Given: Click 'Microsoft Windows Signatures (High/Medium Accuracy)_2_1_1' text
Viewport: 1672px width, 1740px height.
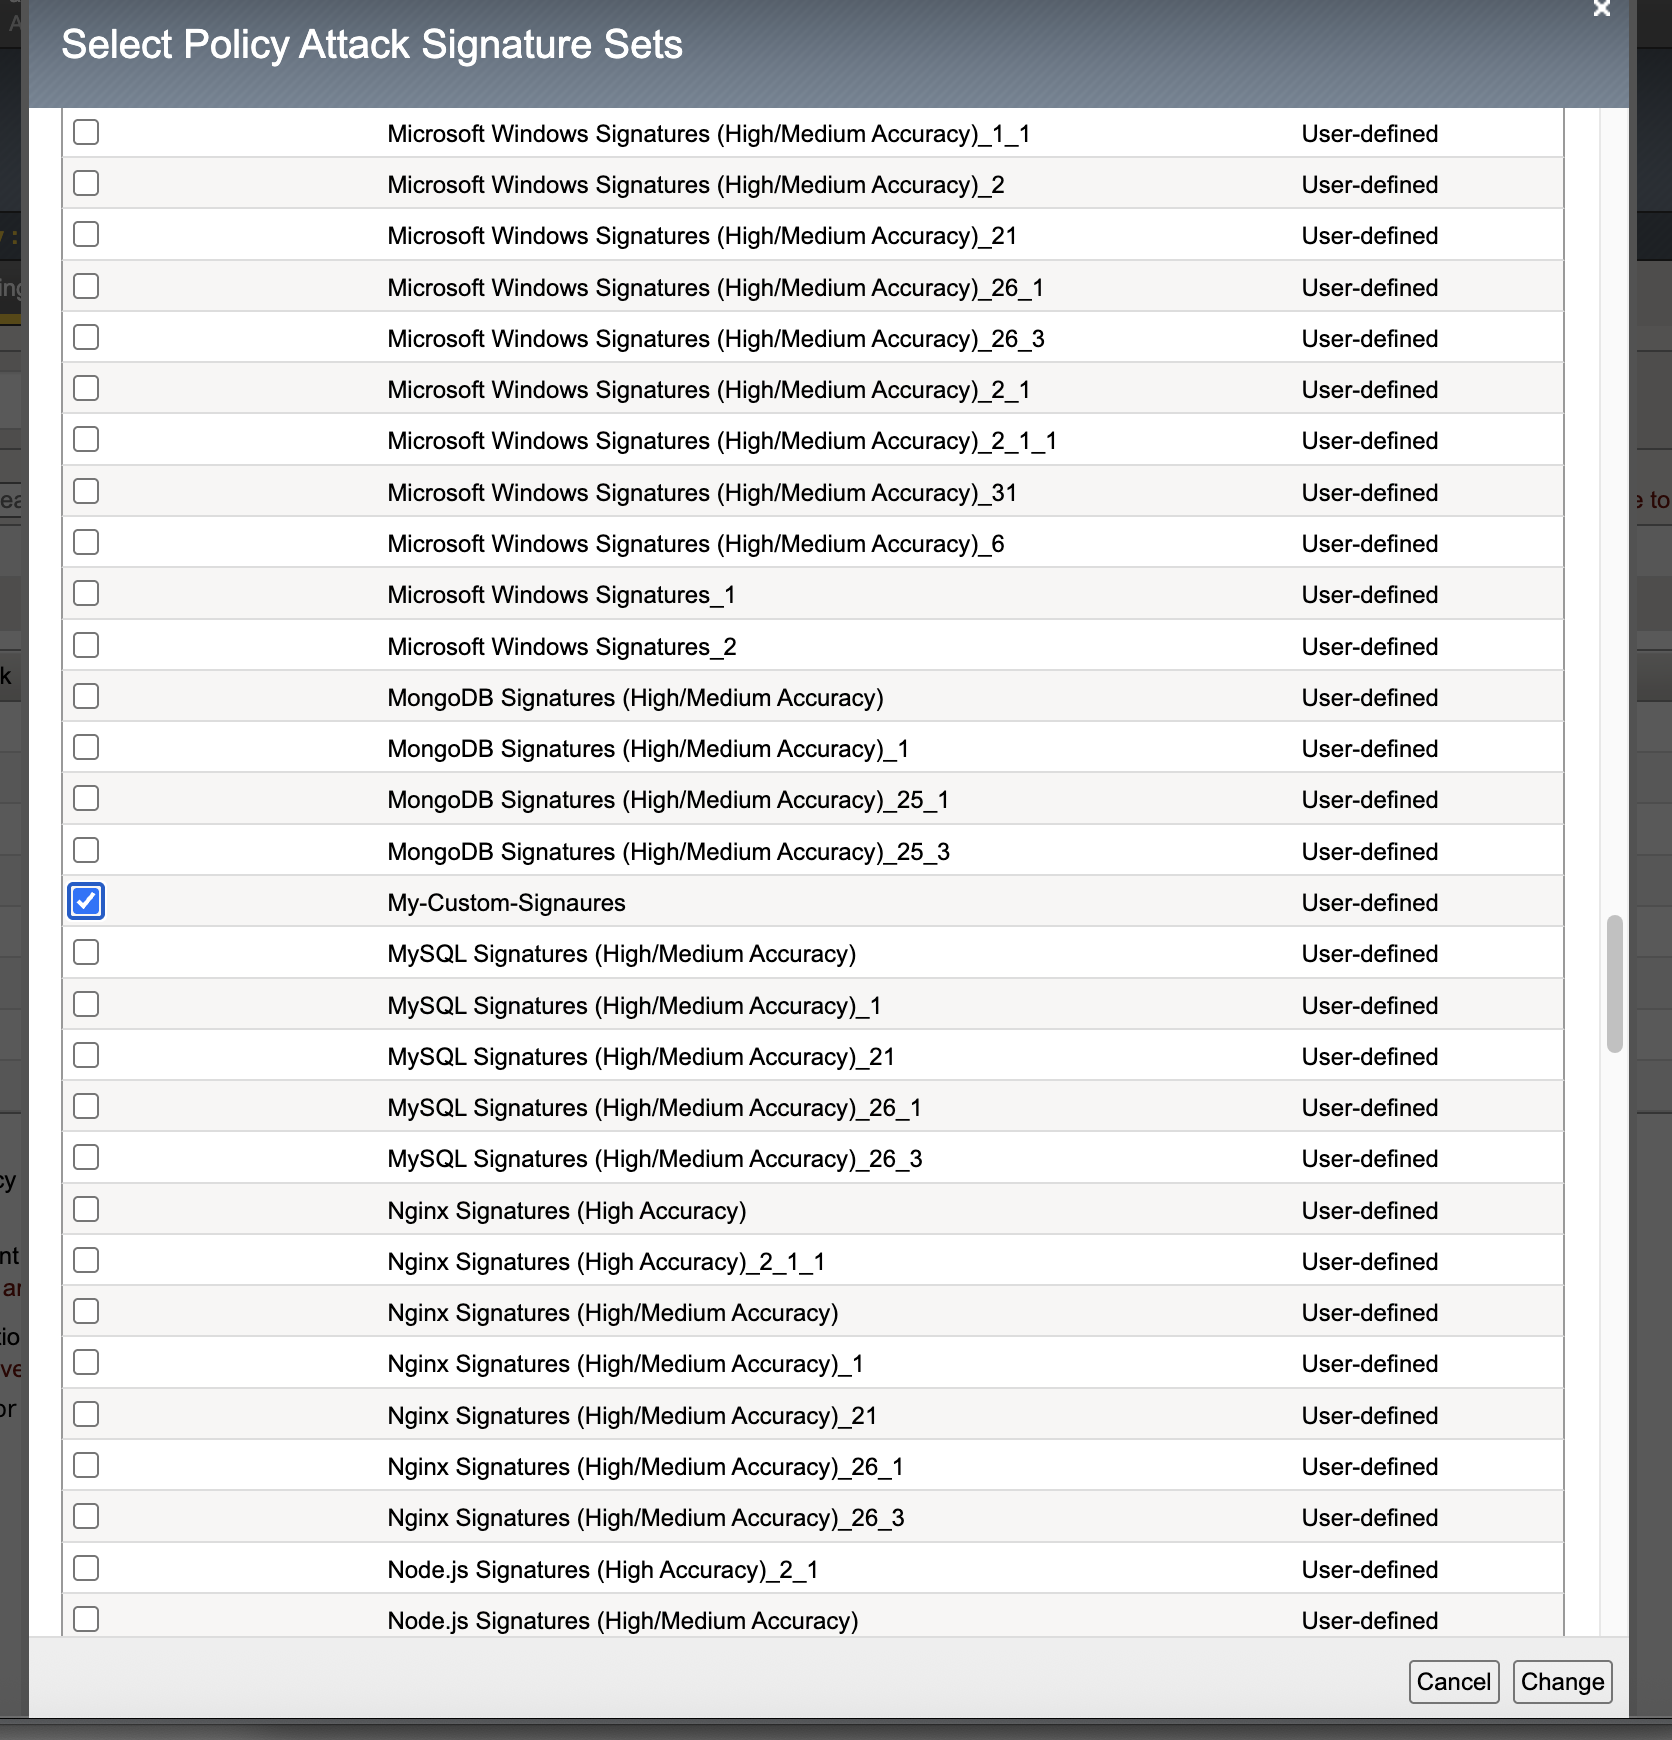Looking at the screenshot, I should [722, 441].
